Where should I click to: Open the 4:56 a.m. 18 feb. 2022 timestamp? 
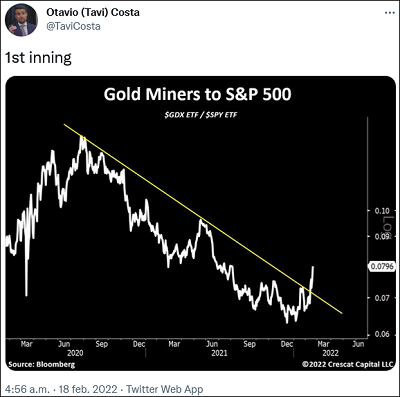click(x=61, y=389)
